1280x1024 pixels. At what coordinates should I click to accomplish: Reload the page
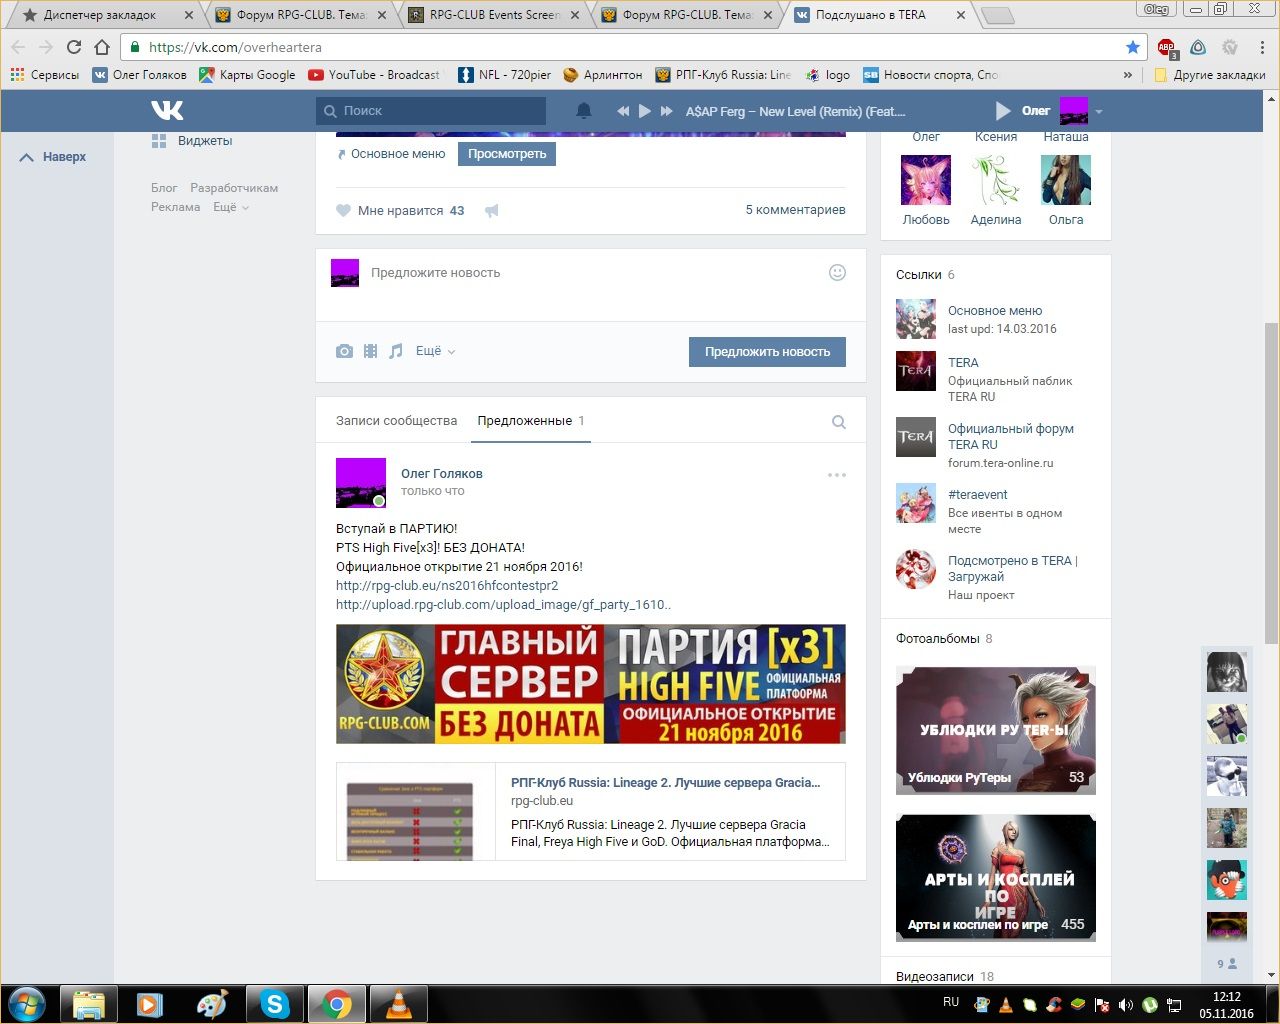pyautogui.click(x=73, y=47)
